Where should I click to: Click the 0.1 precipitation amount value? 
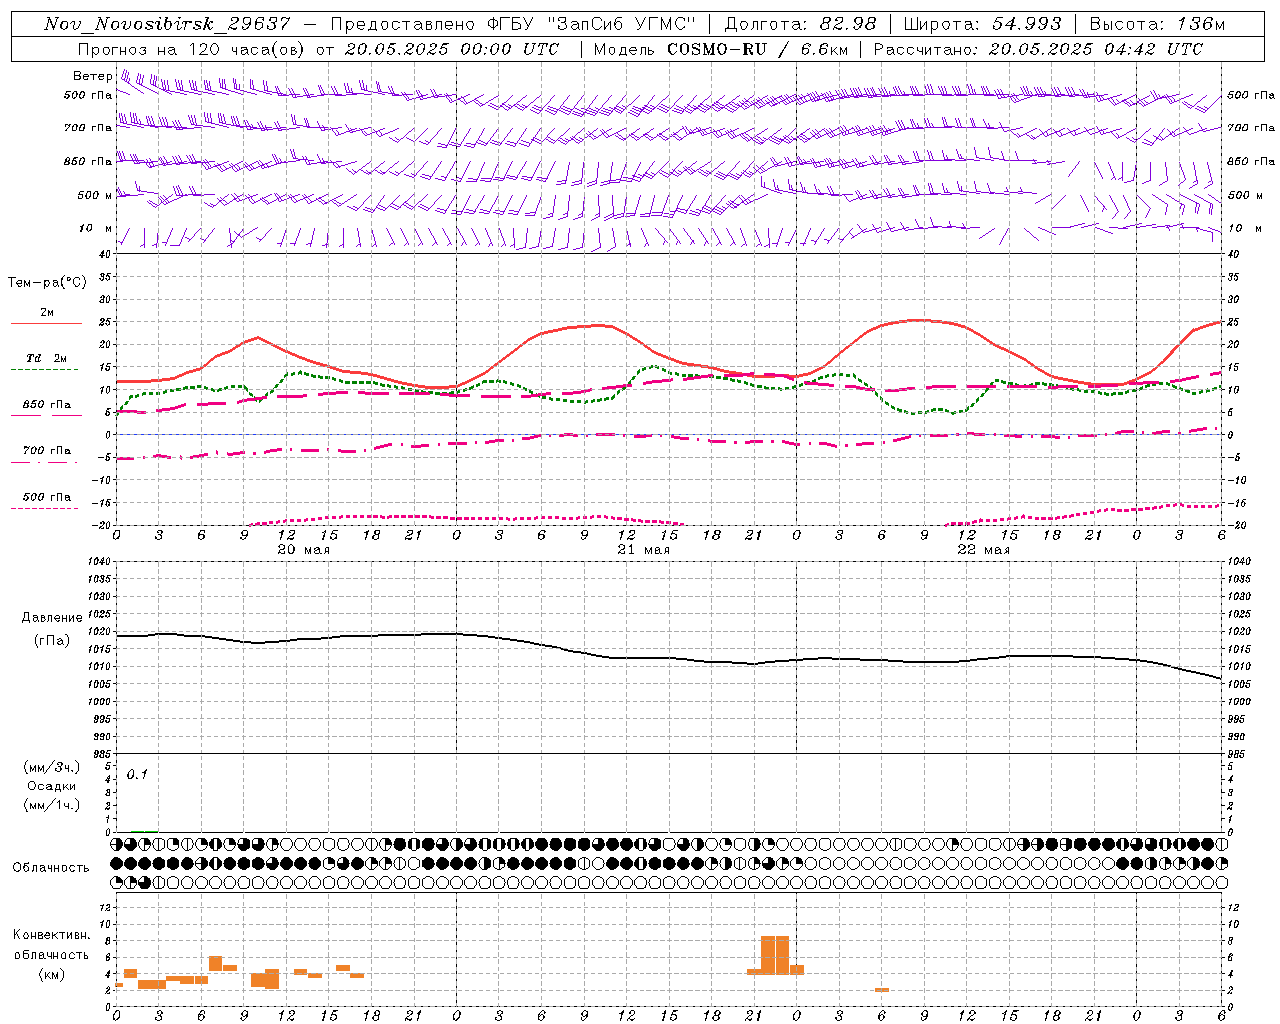(137, 774)
